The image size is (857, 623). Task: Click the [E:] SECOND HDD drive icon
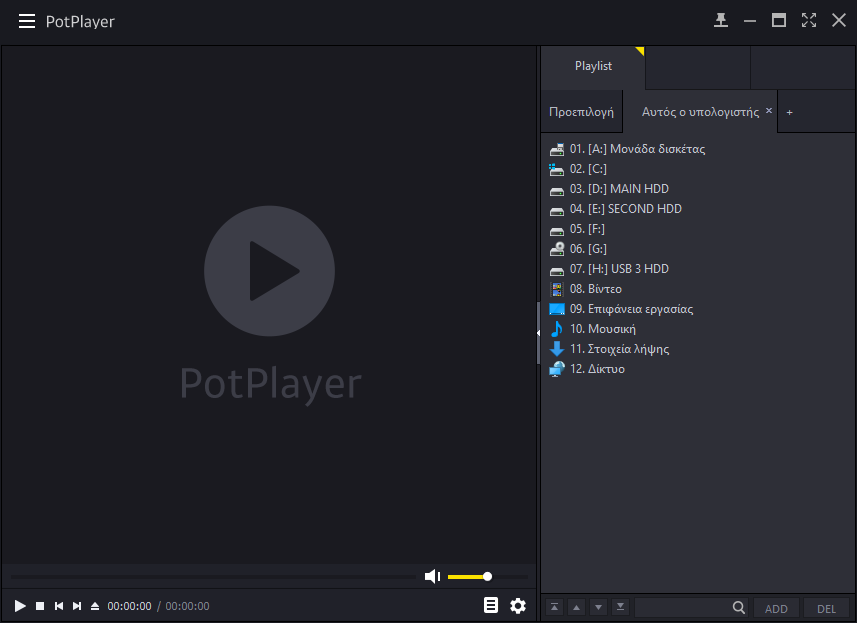pyautogui.click(x=556, y=211)
